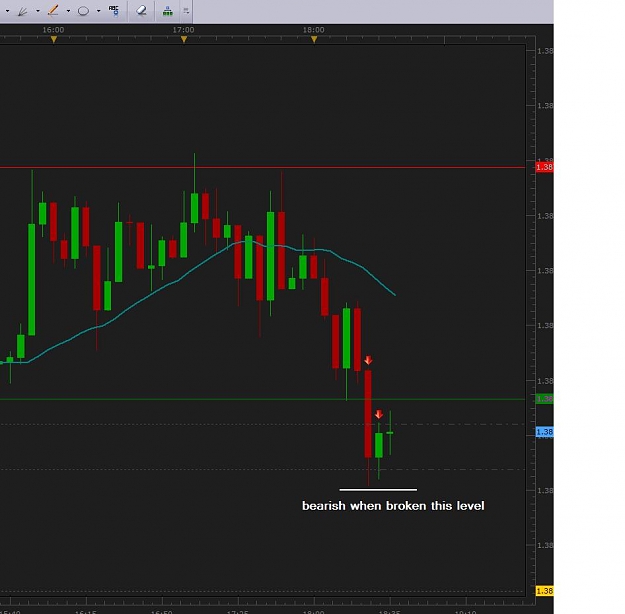Click the blue current price label

(544, 432)
